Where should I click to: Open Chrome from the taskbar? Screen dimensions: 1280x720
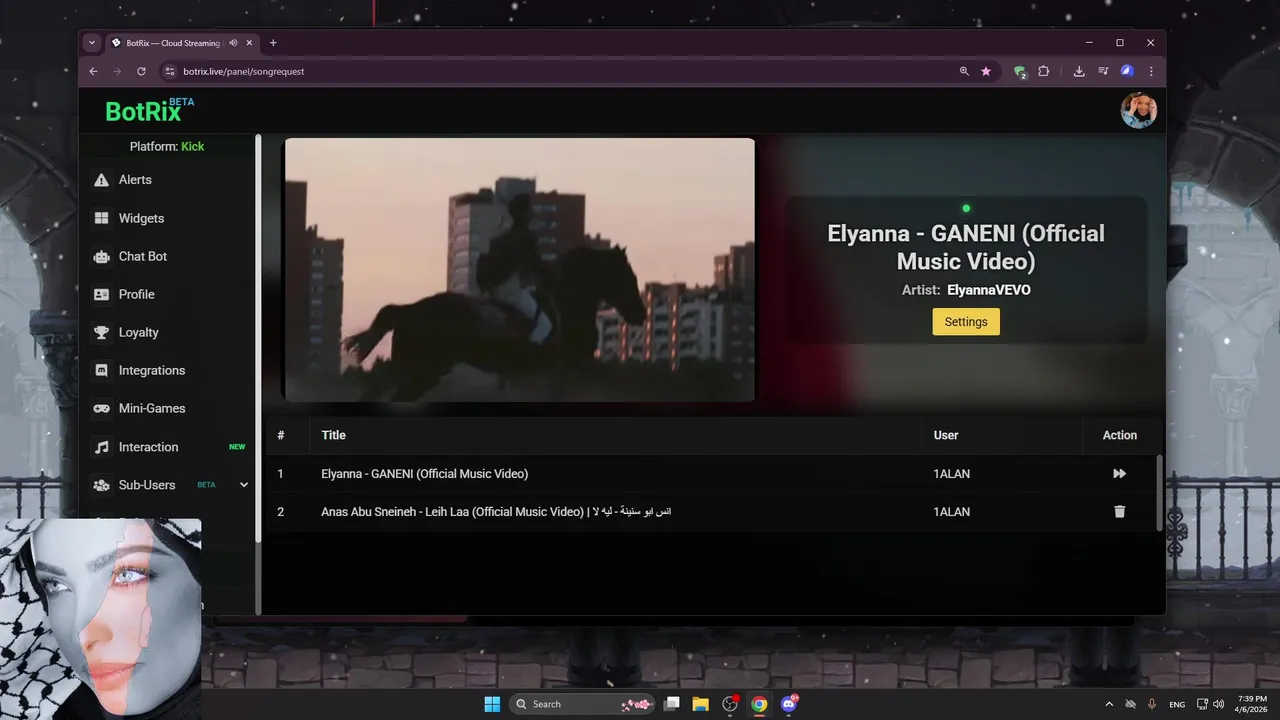tap(759, 704)
